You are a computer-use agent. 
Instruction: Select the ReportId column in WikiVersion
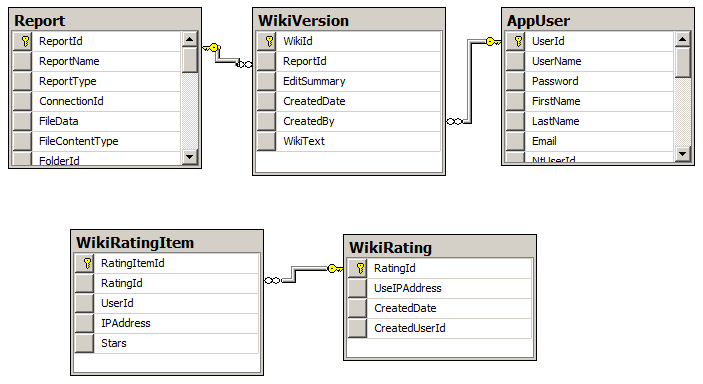tap(349, 61)
